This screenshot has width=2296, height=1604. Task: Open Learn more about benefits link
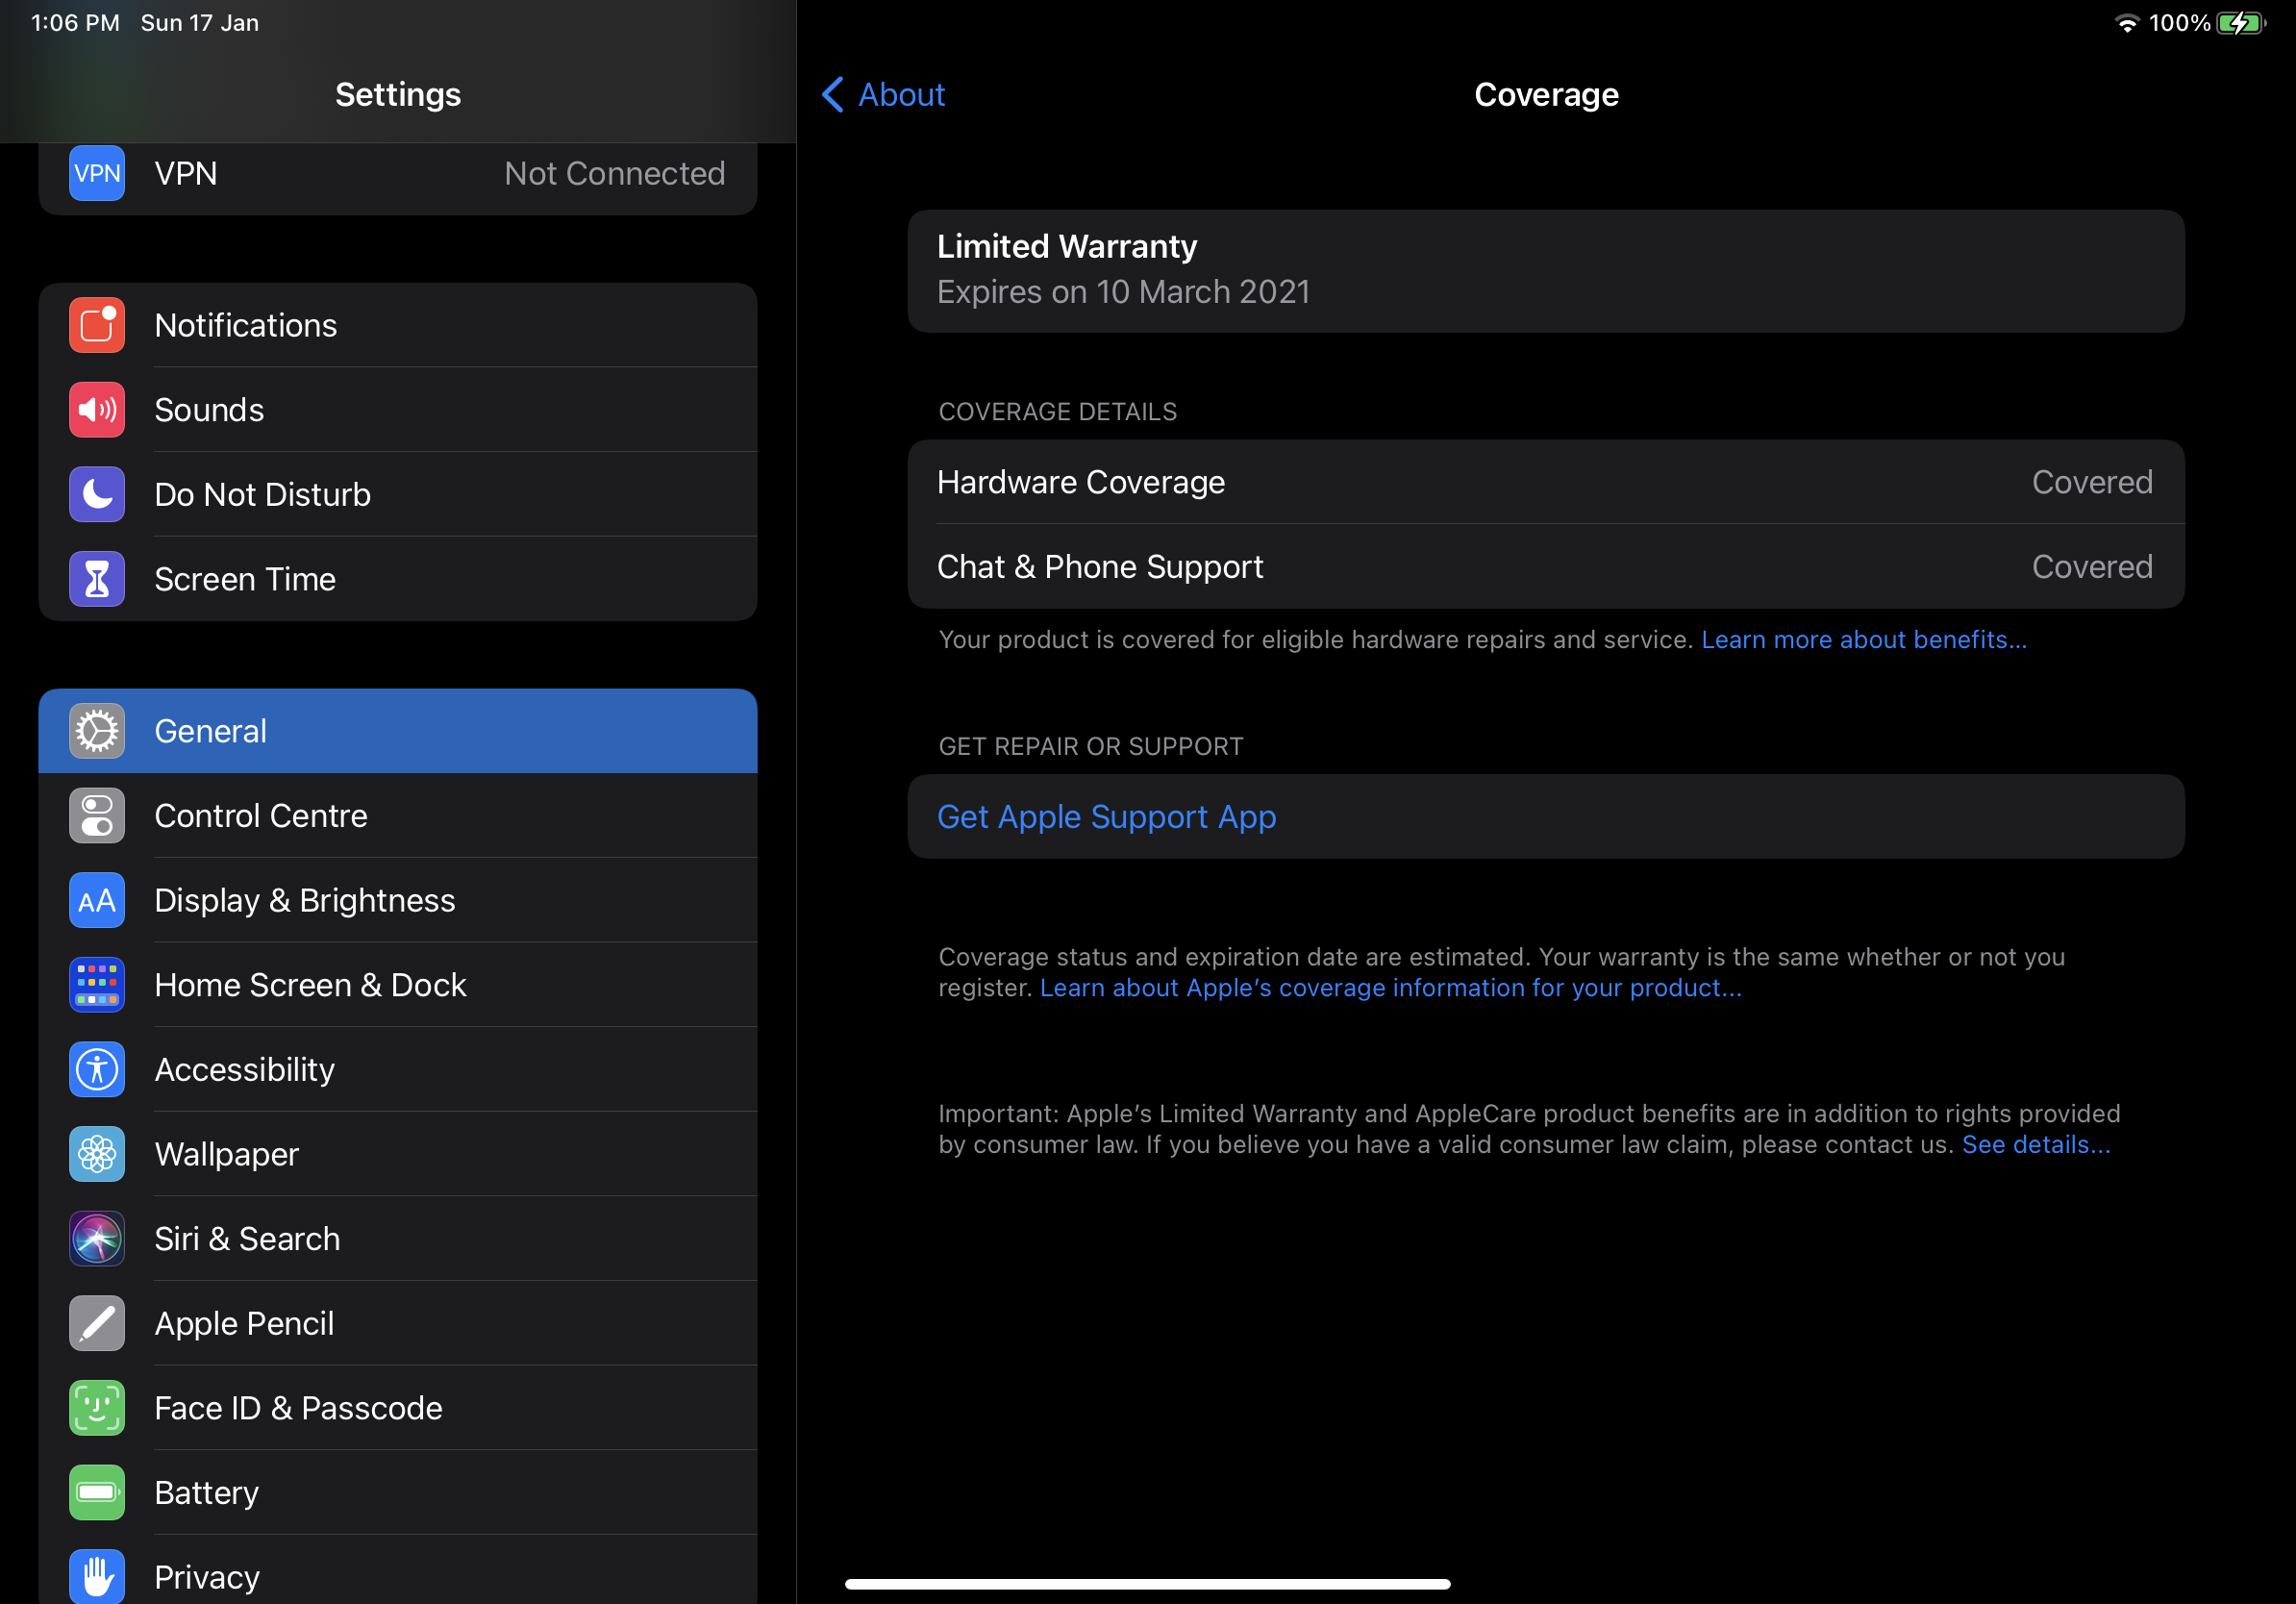(1864, 640)
